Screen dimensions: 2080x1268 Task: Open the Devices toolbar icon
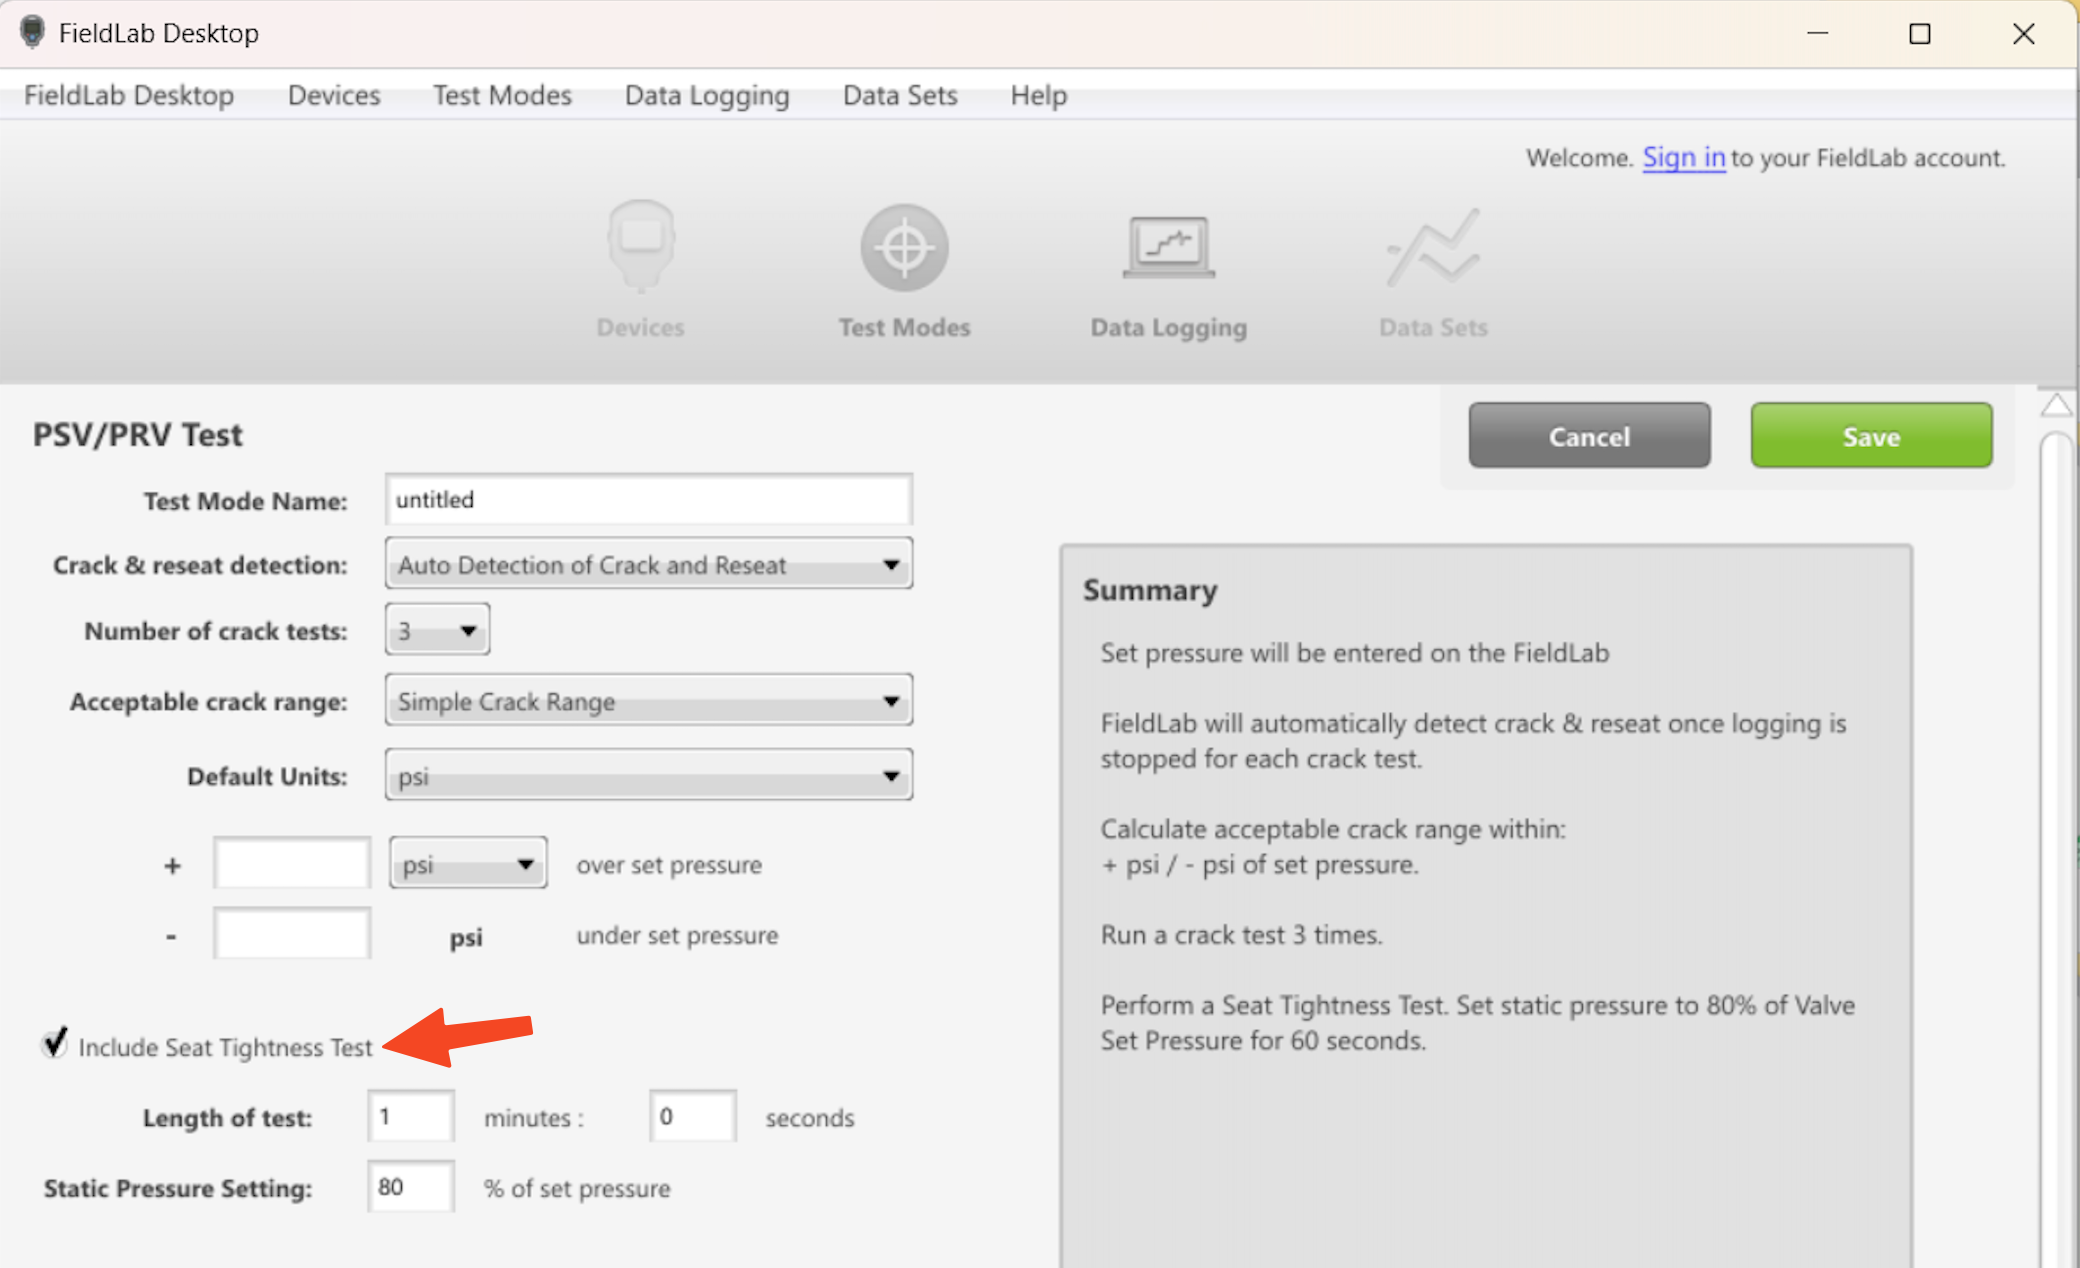point(641,247)
